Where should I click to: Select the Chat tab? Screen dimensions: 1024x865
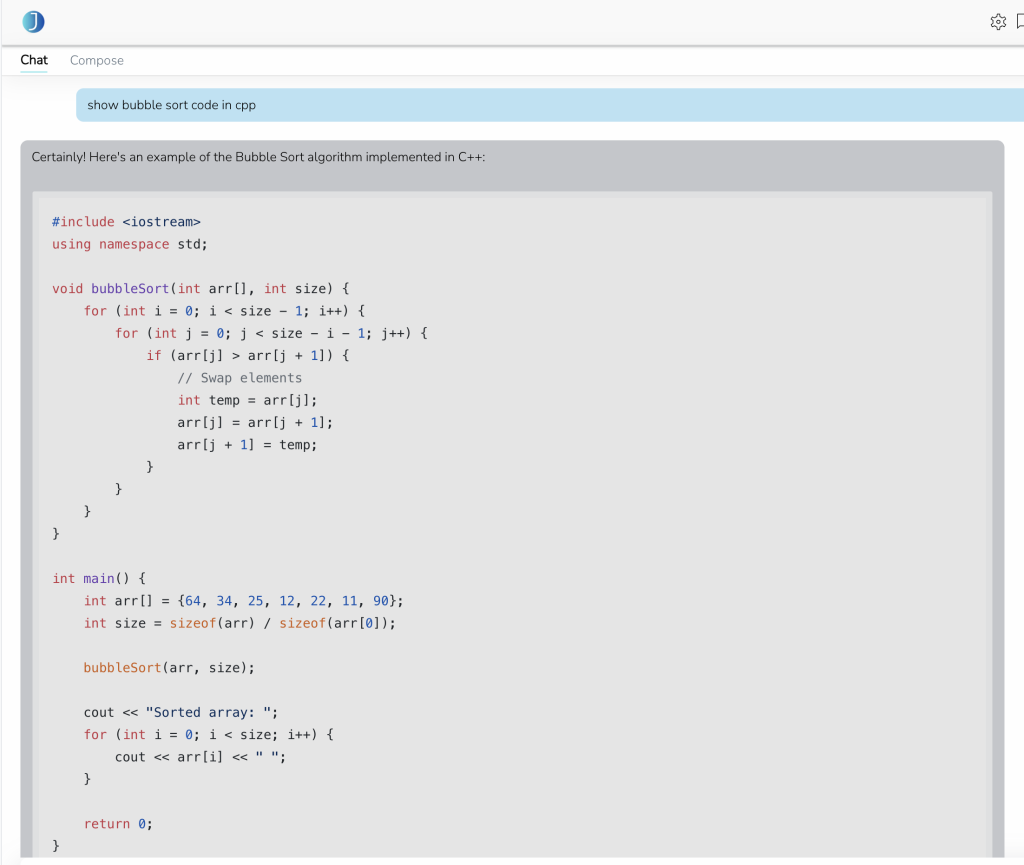(x=34, y=60)
